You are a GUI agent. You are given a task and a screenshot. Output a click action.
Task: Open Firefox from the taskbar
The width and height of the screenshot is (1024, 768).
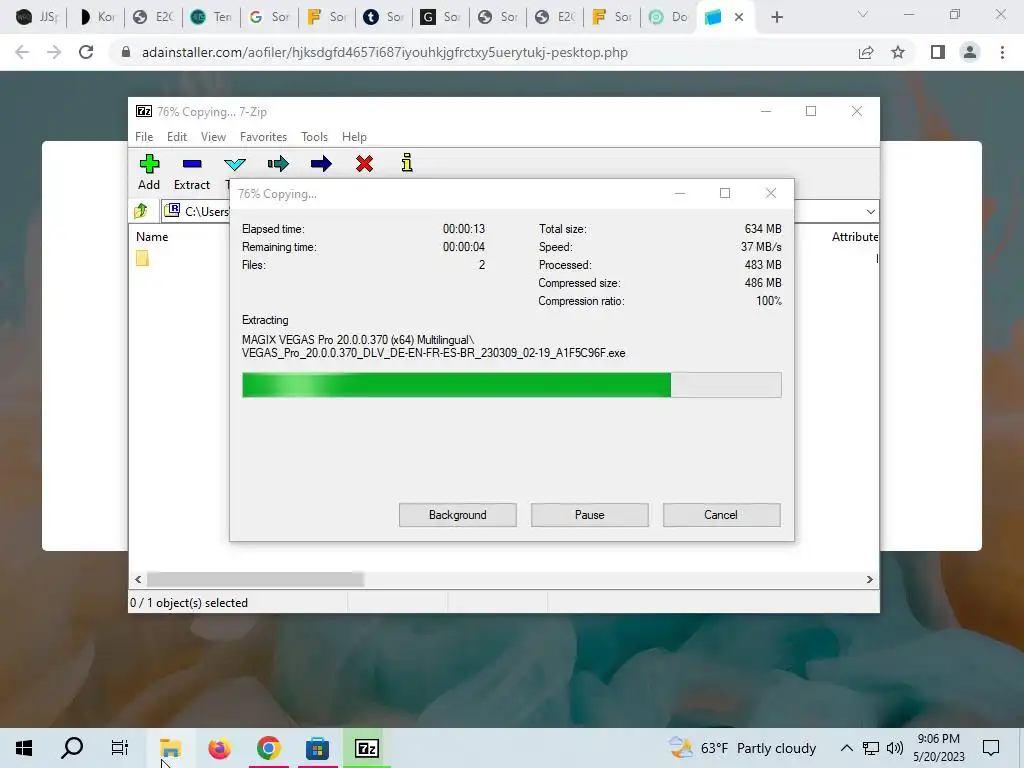[219, 748]
